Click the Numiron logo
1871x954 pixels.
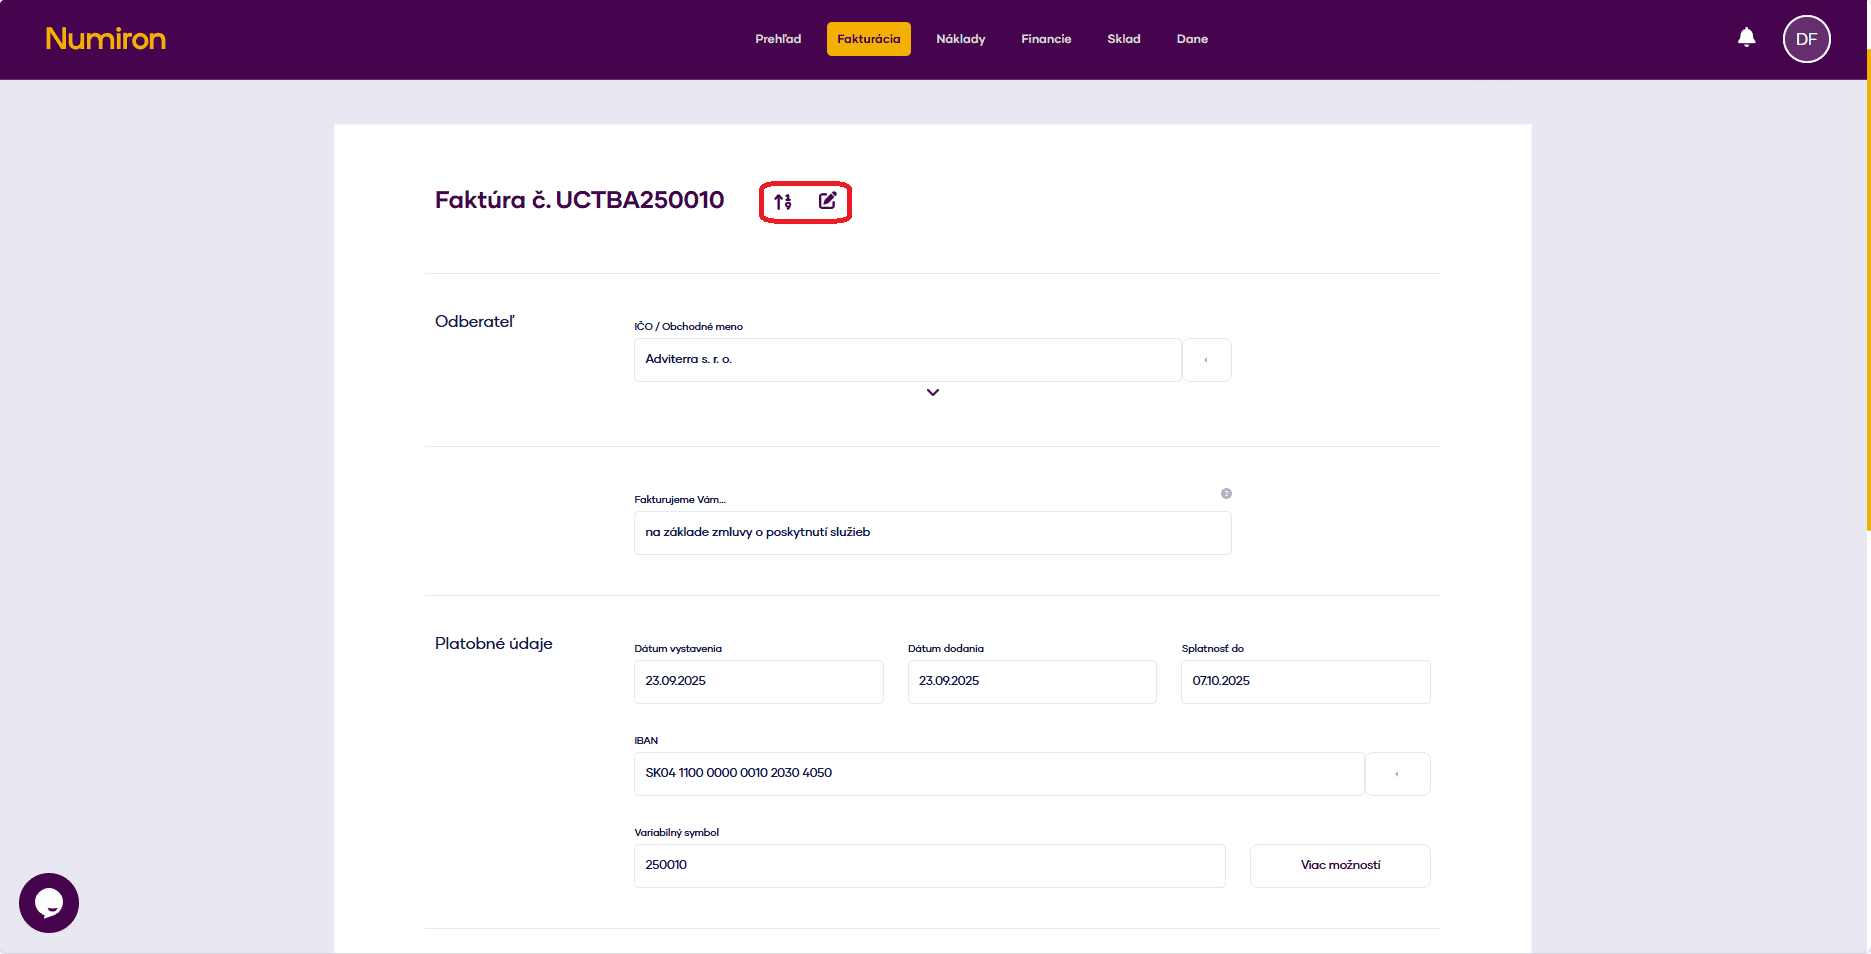click(105, 38)
